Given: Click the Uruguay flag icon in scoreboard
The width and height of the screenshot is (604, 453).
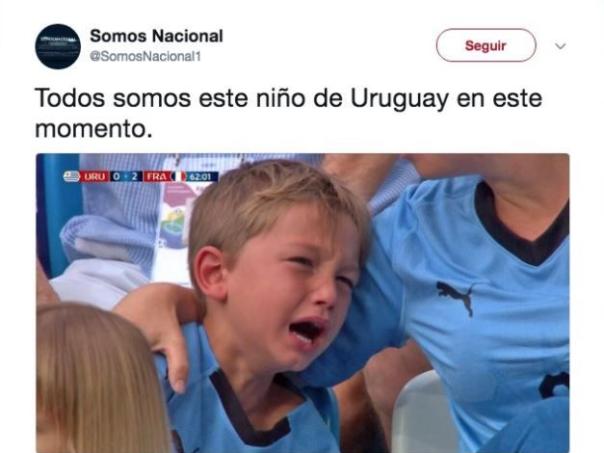Looking at the screenshot, I should click(71, 176).
